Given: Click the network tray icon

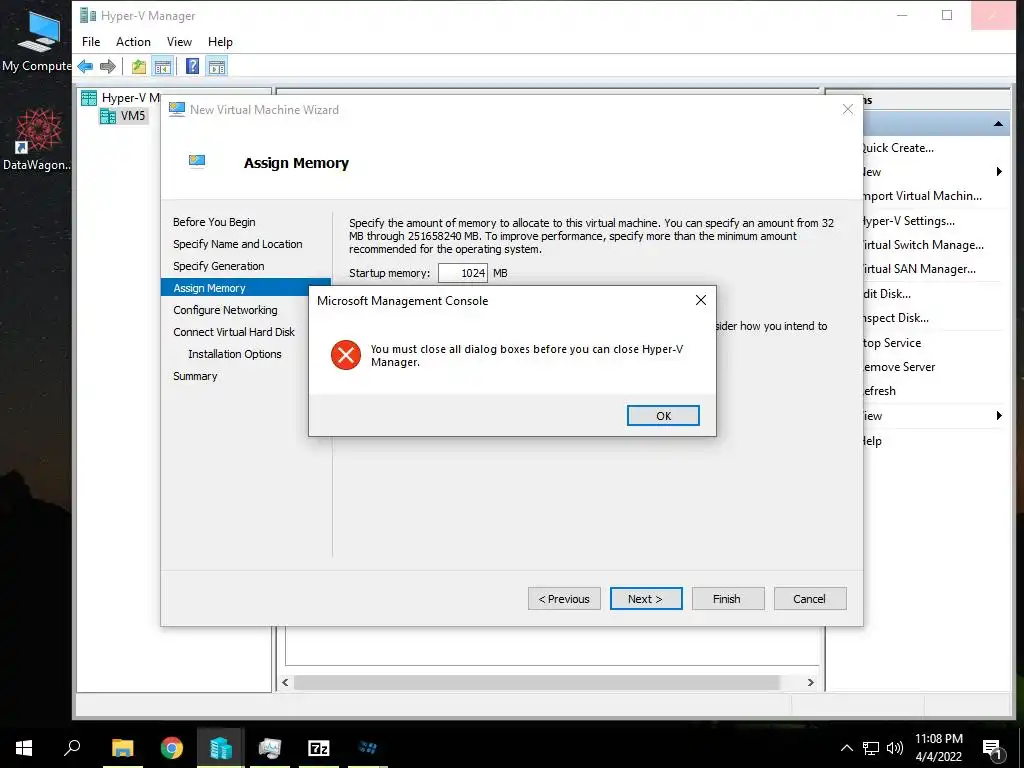Looking at the screenshot, I should [x=871, y=748].
